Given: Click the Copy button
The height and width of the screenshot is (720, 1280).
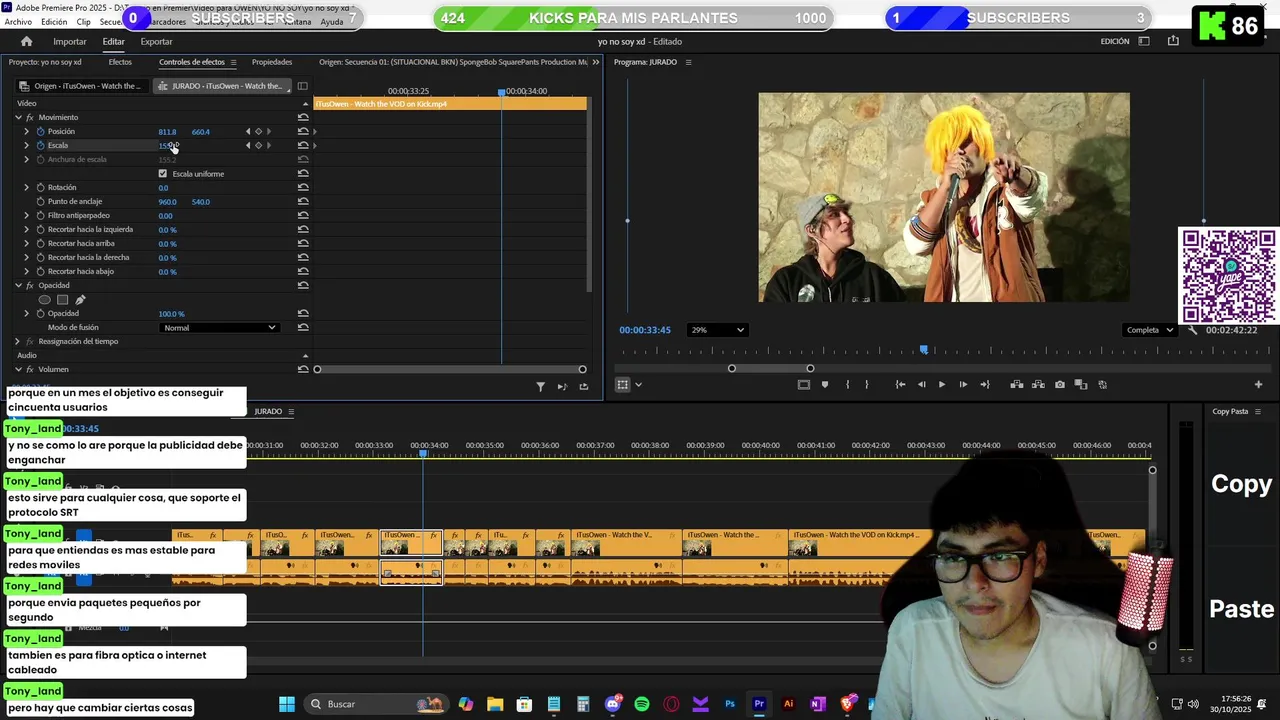Looking at the screenshot, I should pyautogui.click(x=1241, y=484).
